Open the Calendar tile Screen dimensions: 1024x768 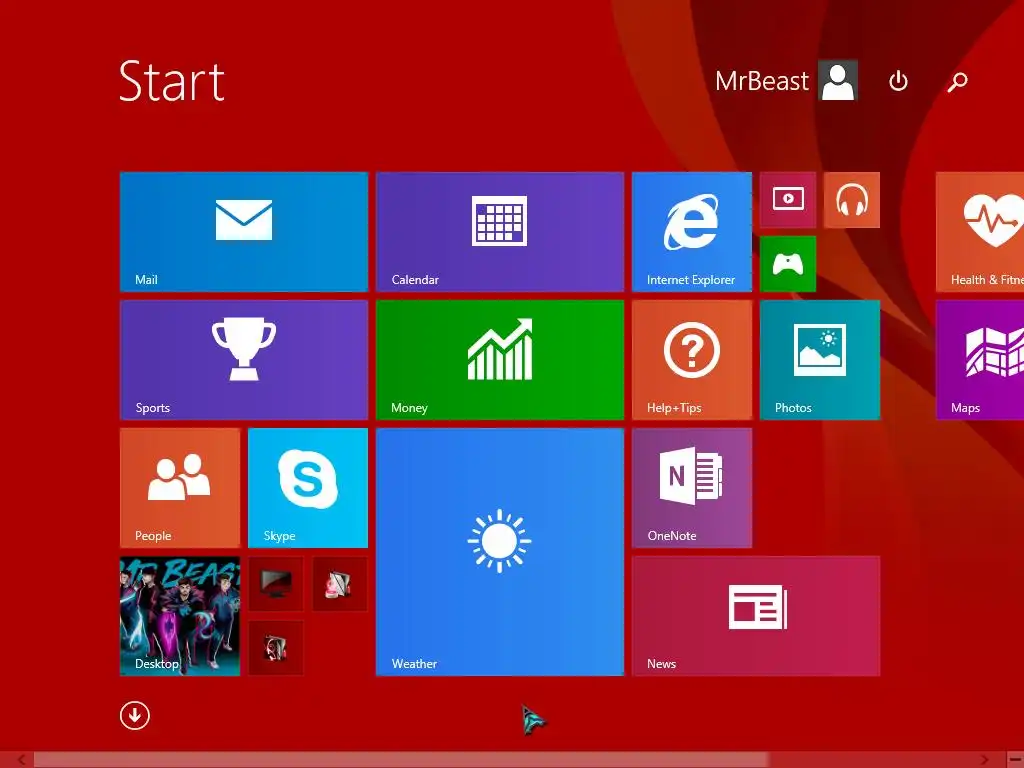coord(500,232)
